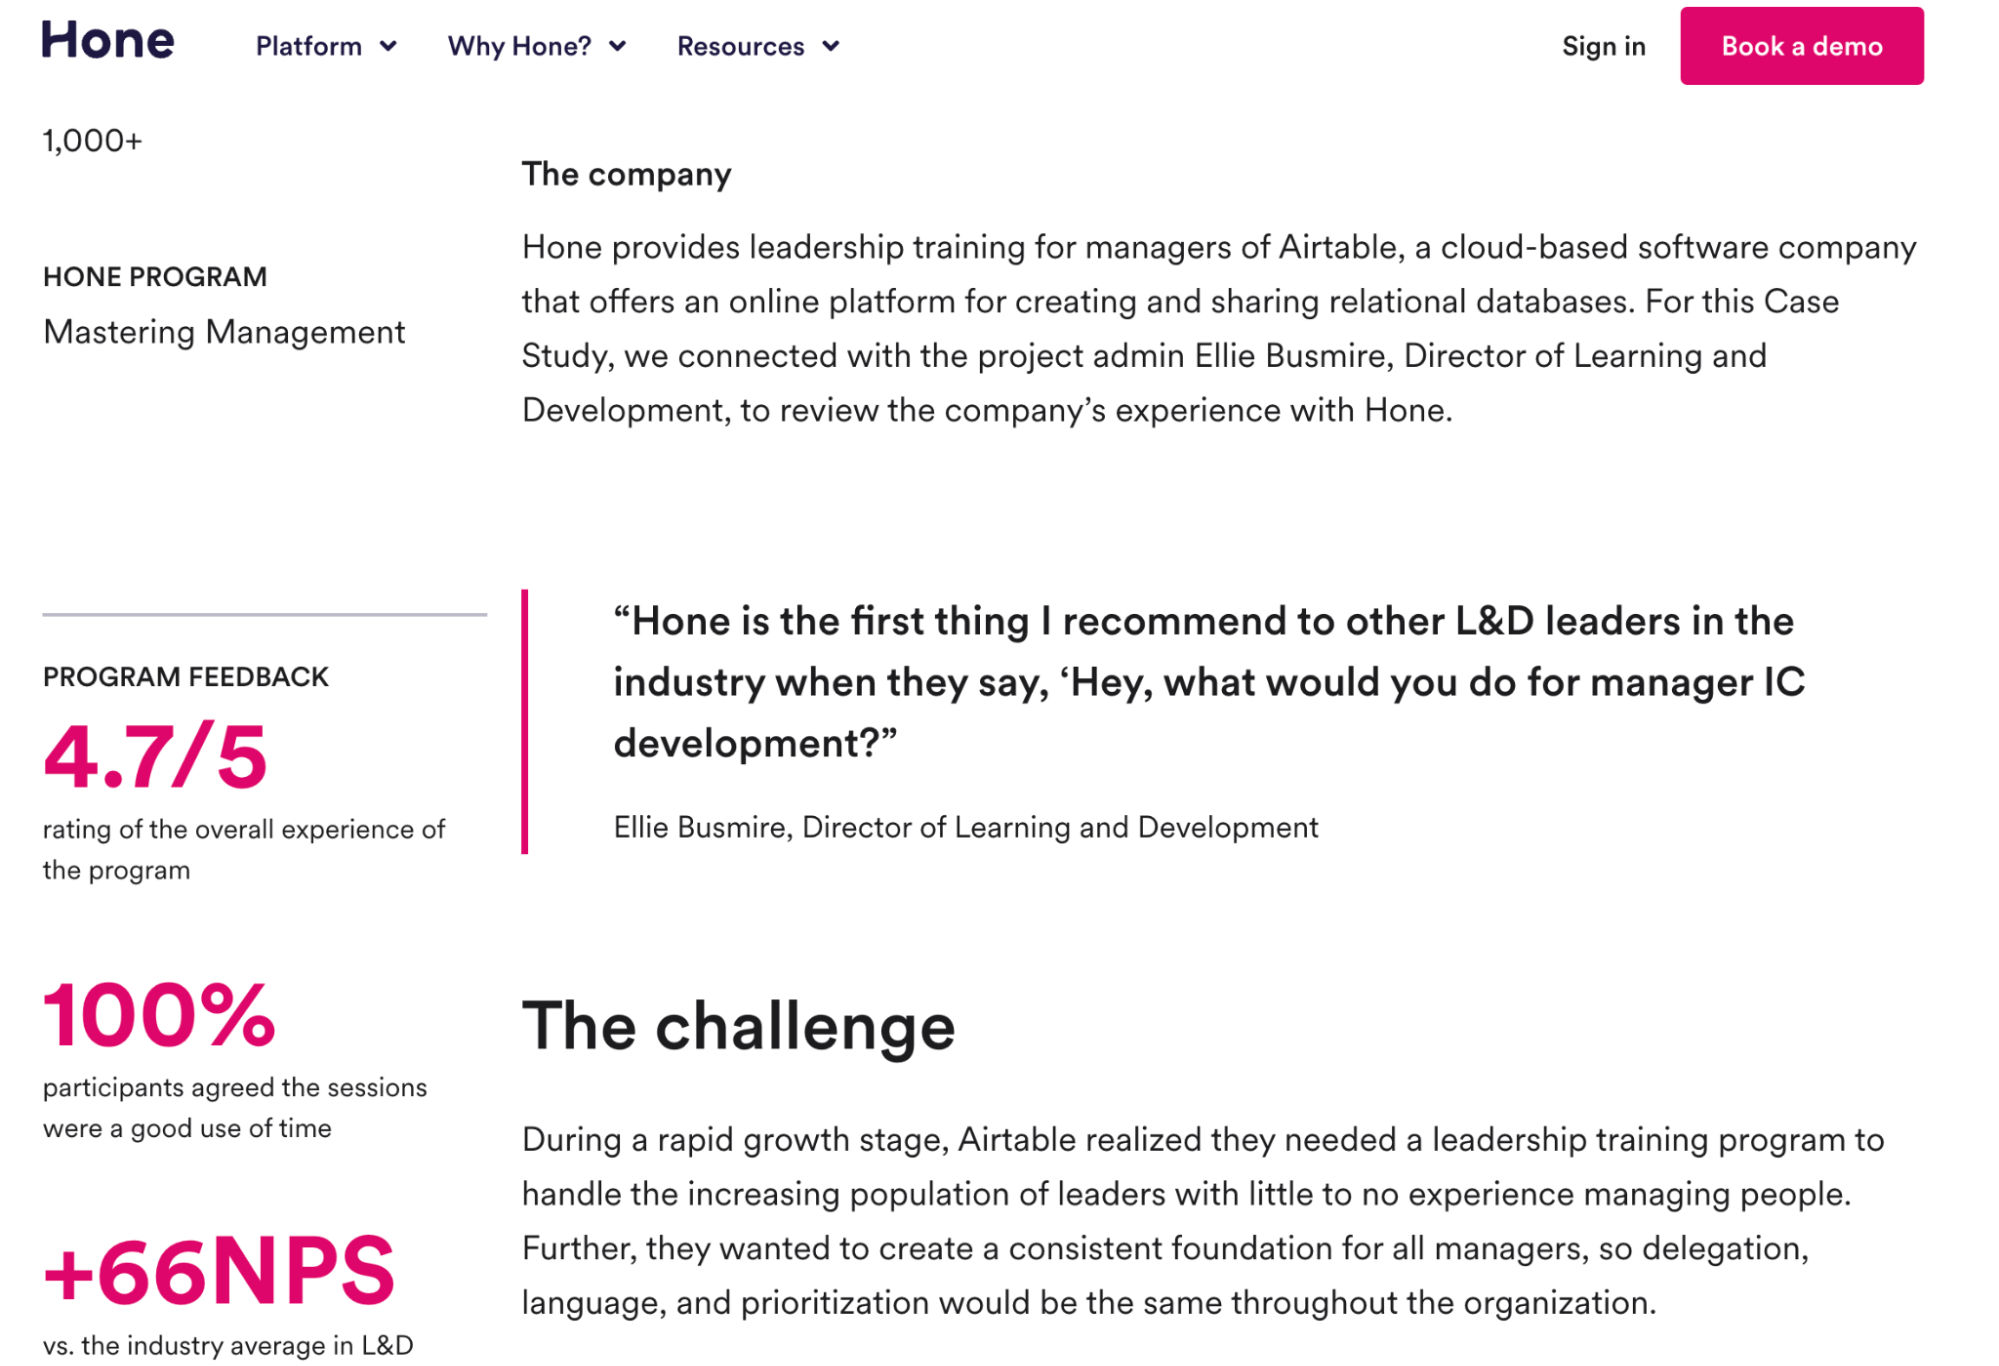This screenshot has width=1999, height=1366.
Task: Click the Hone logo
Action: [106, 42]
